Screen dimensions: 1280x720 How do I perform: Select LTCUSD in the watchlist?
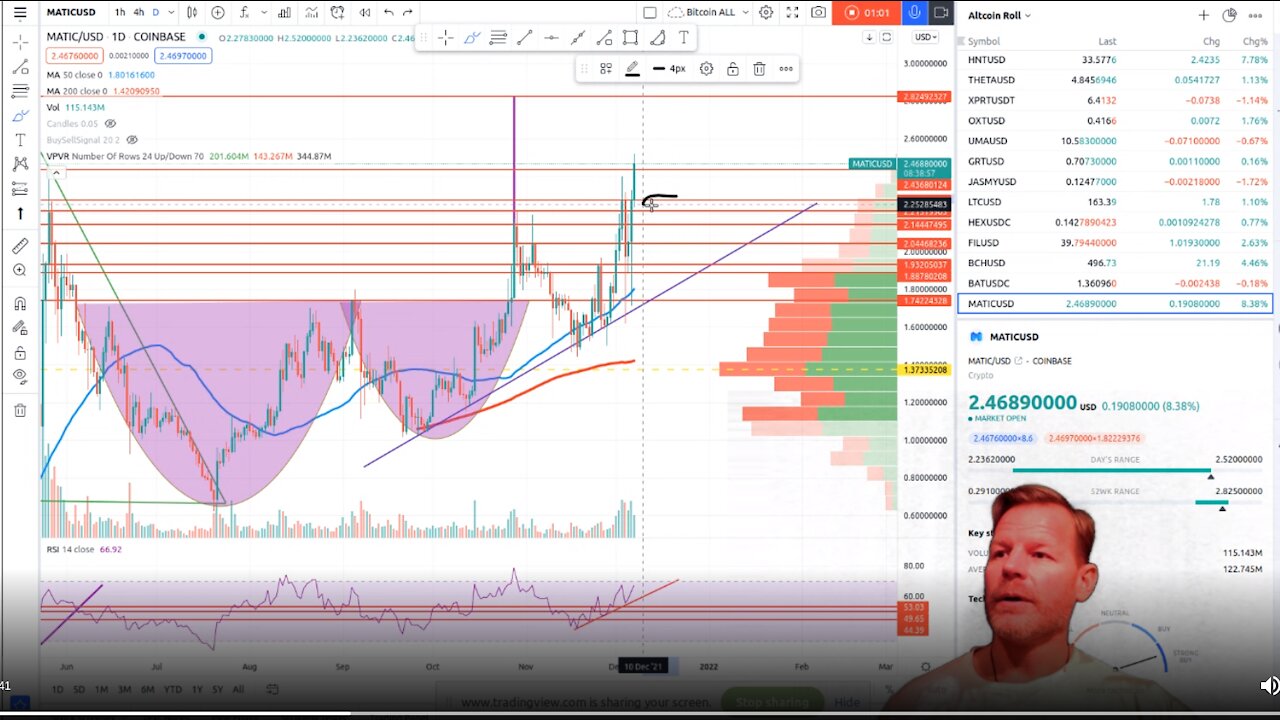(1115, 202)
